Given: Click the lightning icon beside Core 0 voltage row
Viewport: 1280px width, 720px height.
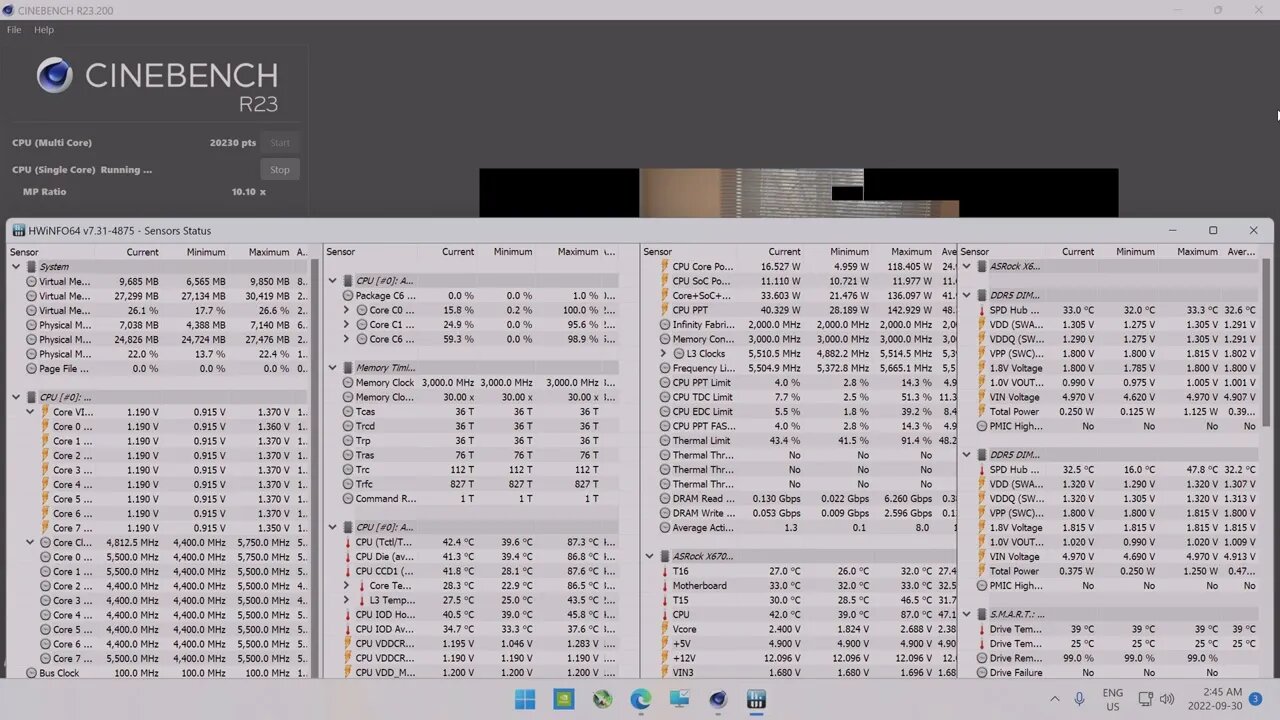Looking at the screenshot, I should [44, 427].
